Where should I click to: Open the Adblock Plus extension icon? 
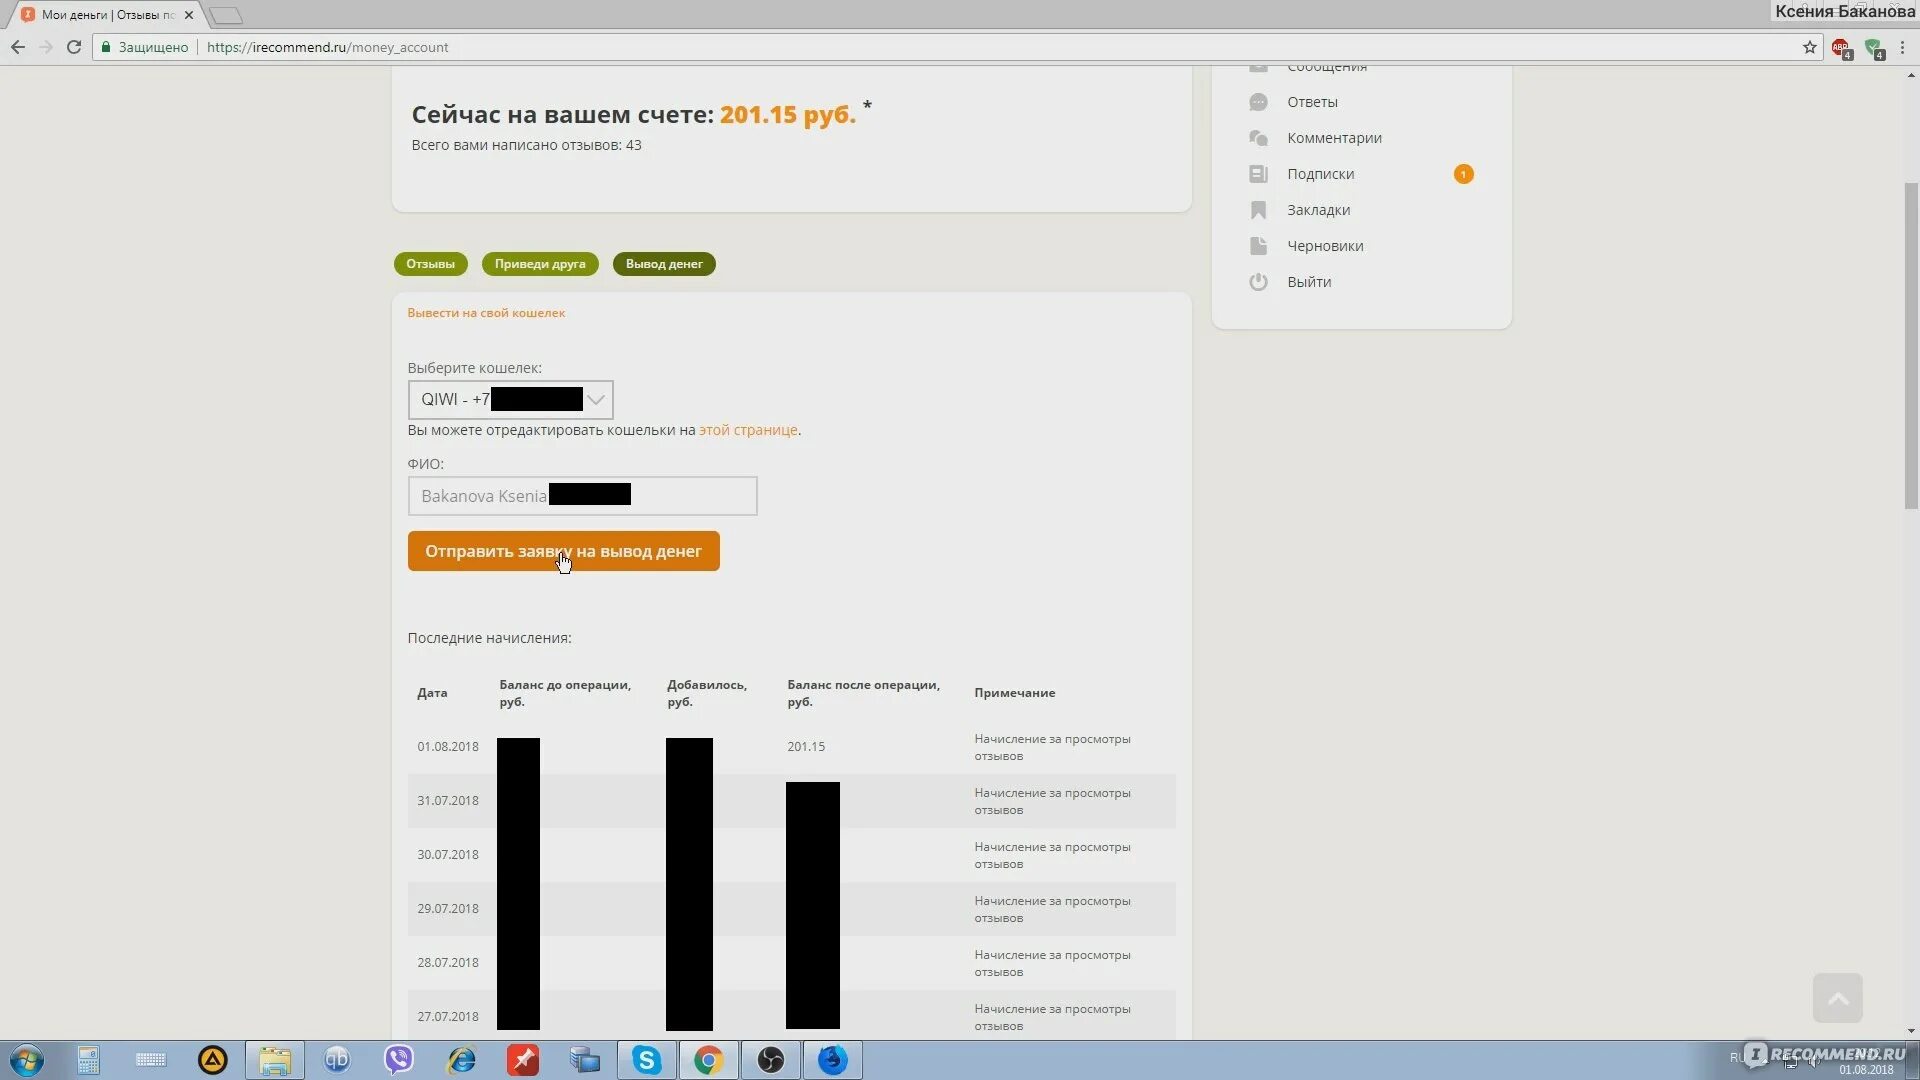(1841, 48)
